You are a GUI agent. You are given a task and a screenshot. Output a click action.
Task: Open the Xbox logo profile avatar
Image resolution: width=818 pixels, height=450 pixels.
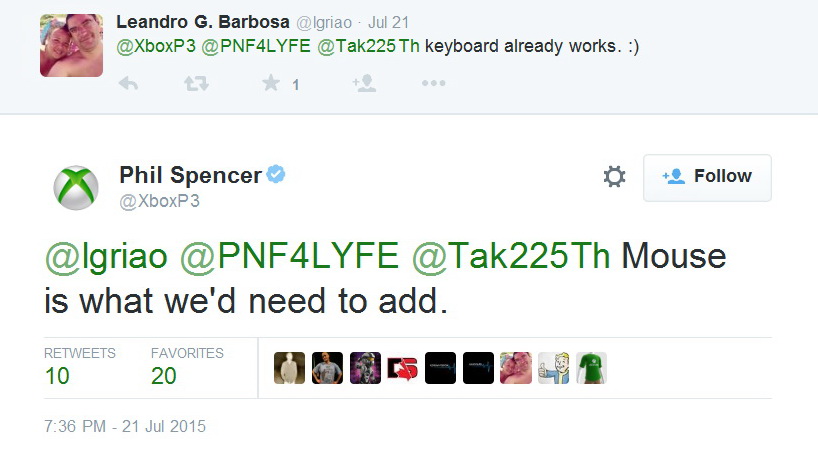click(76, 188)
